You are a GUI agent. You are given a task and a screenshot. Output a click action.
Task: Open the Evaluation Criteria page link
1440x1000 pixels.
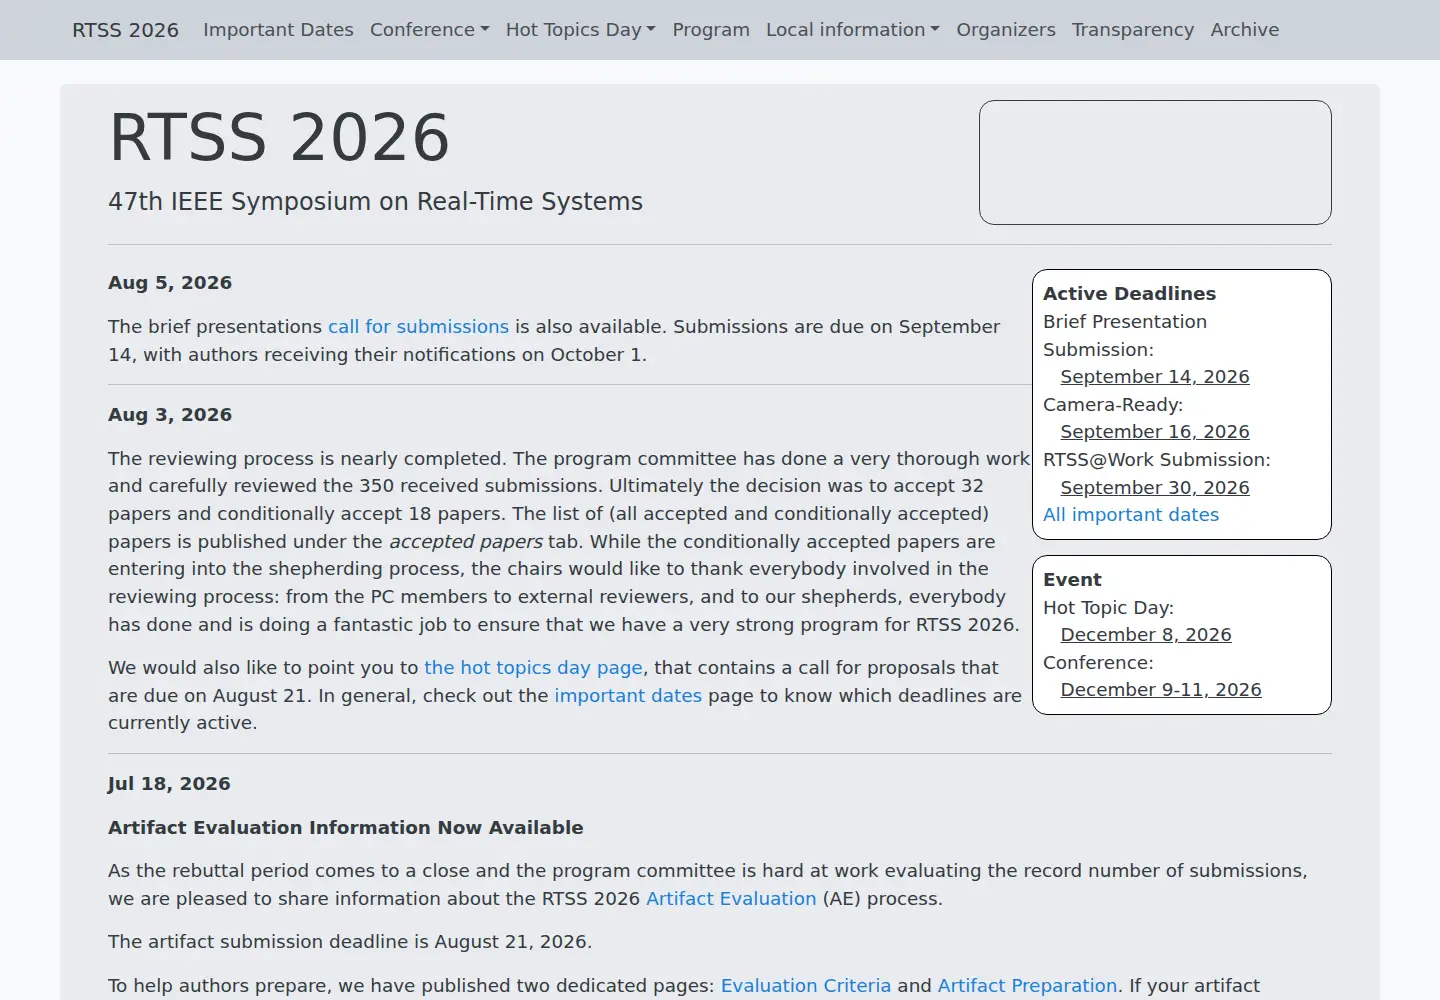(806, 986)
